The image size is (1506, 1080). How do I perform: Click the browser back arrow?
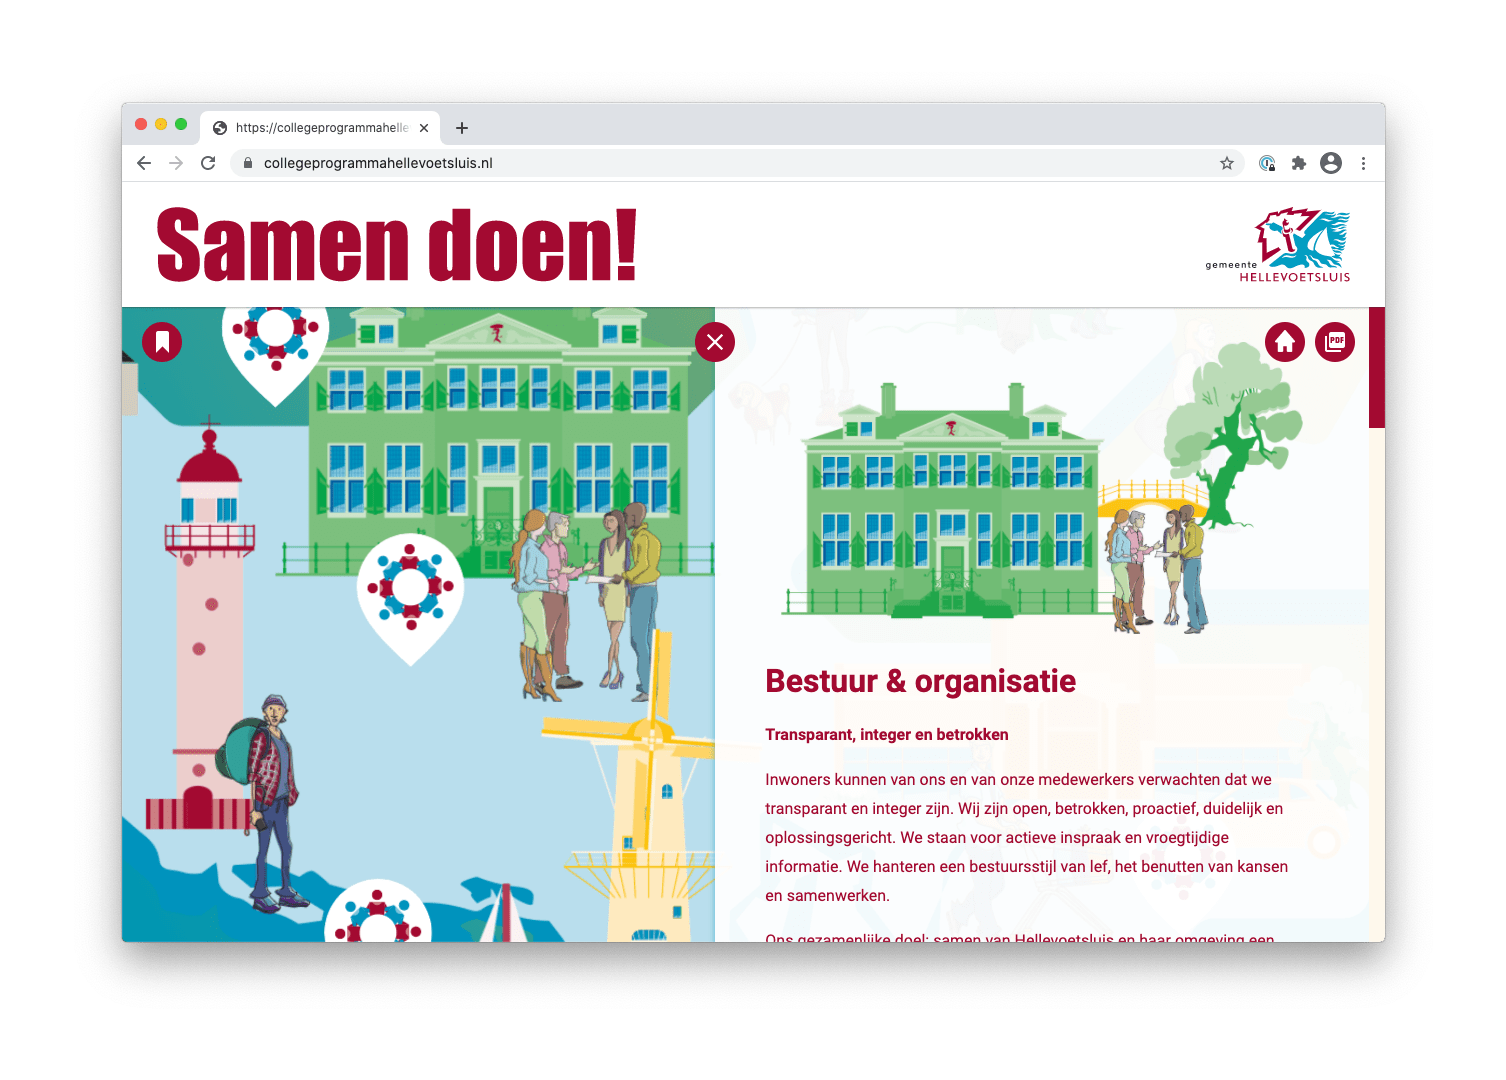coord(144,163)
